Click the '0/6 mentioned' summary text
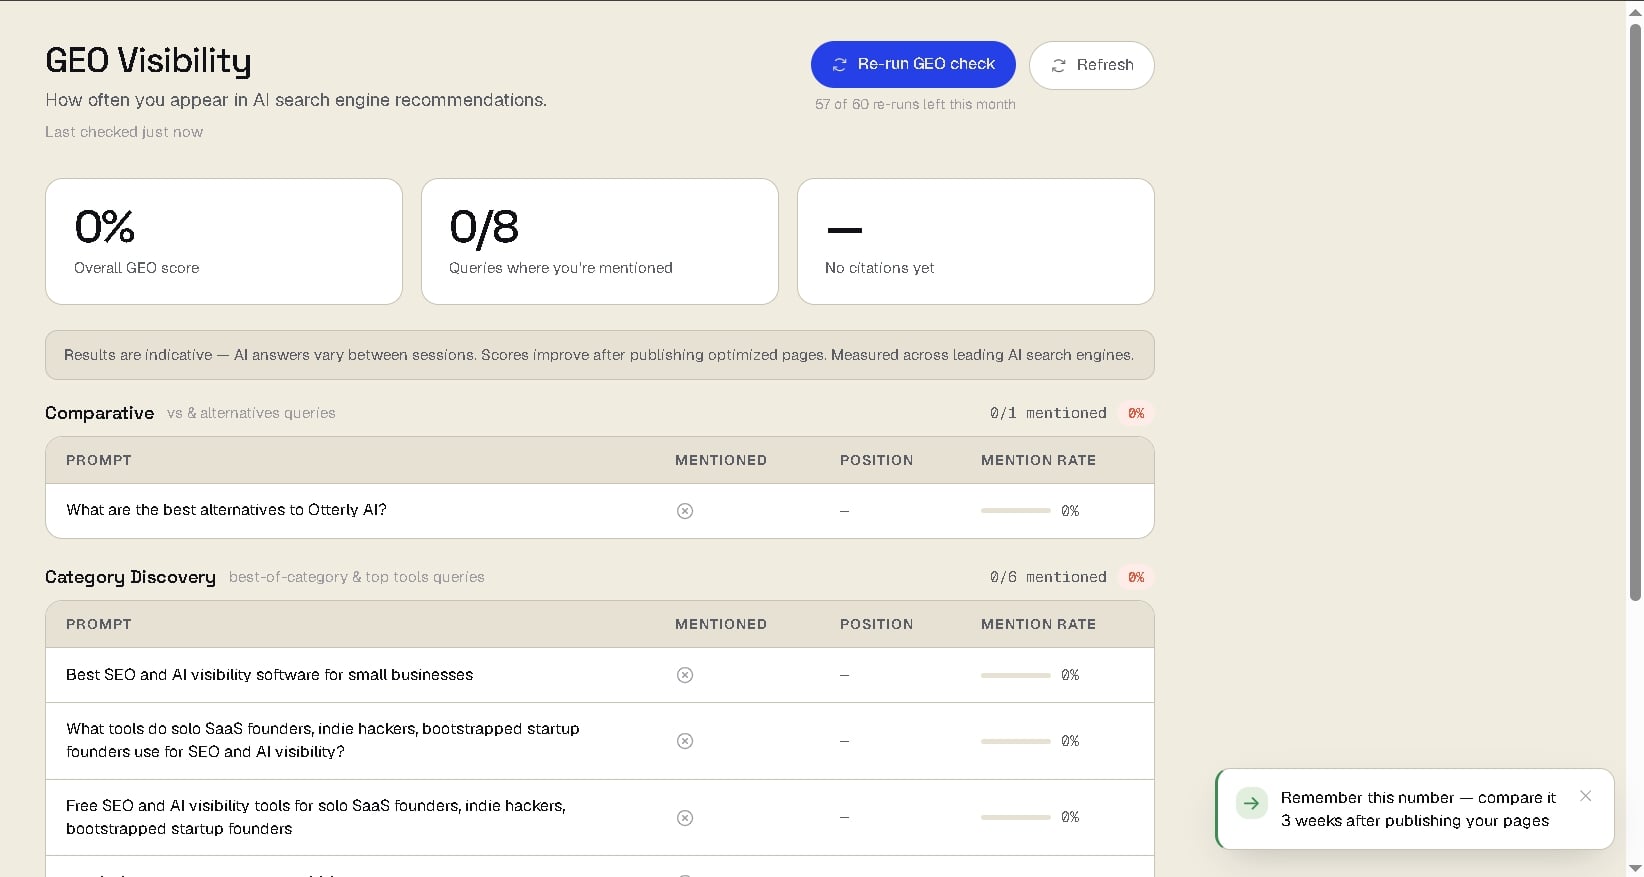This screenshot has height=877, width=1644. (x=1048, y=577)
